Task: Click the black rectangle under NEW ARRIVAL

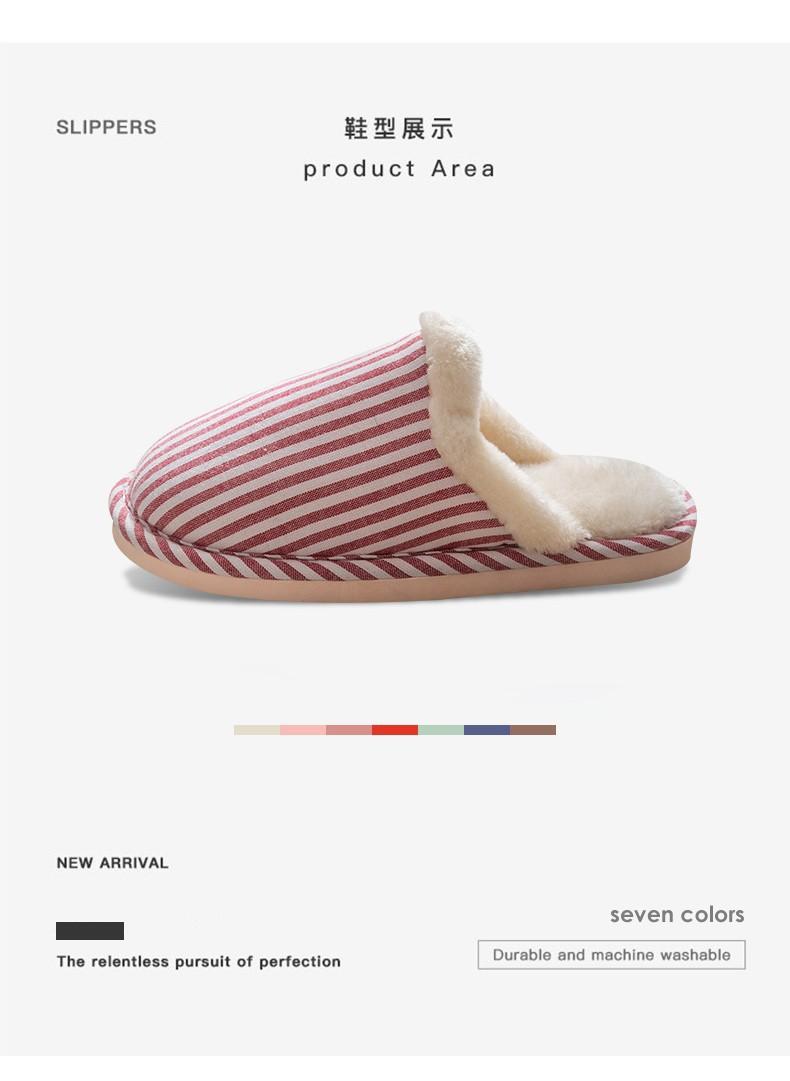Action: click(x=90, y=931)
